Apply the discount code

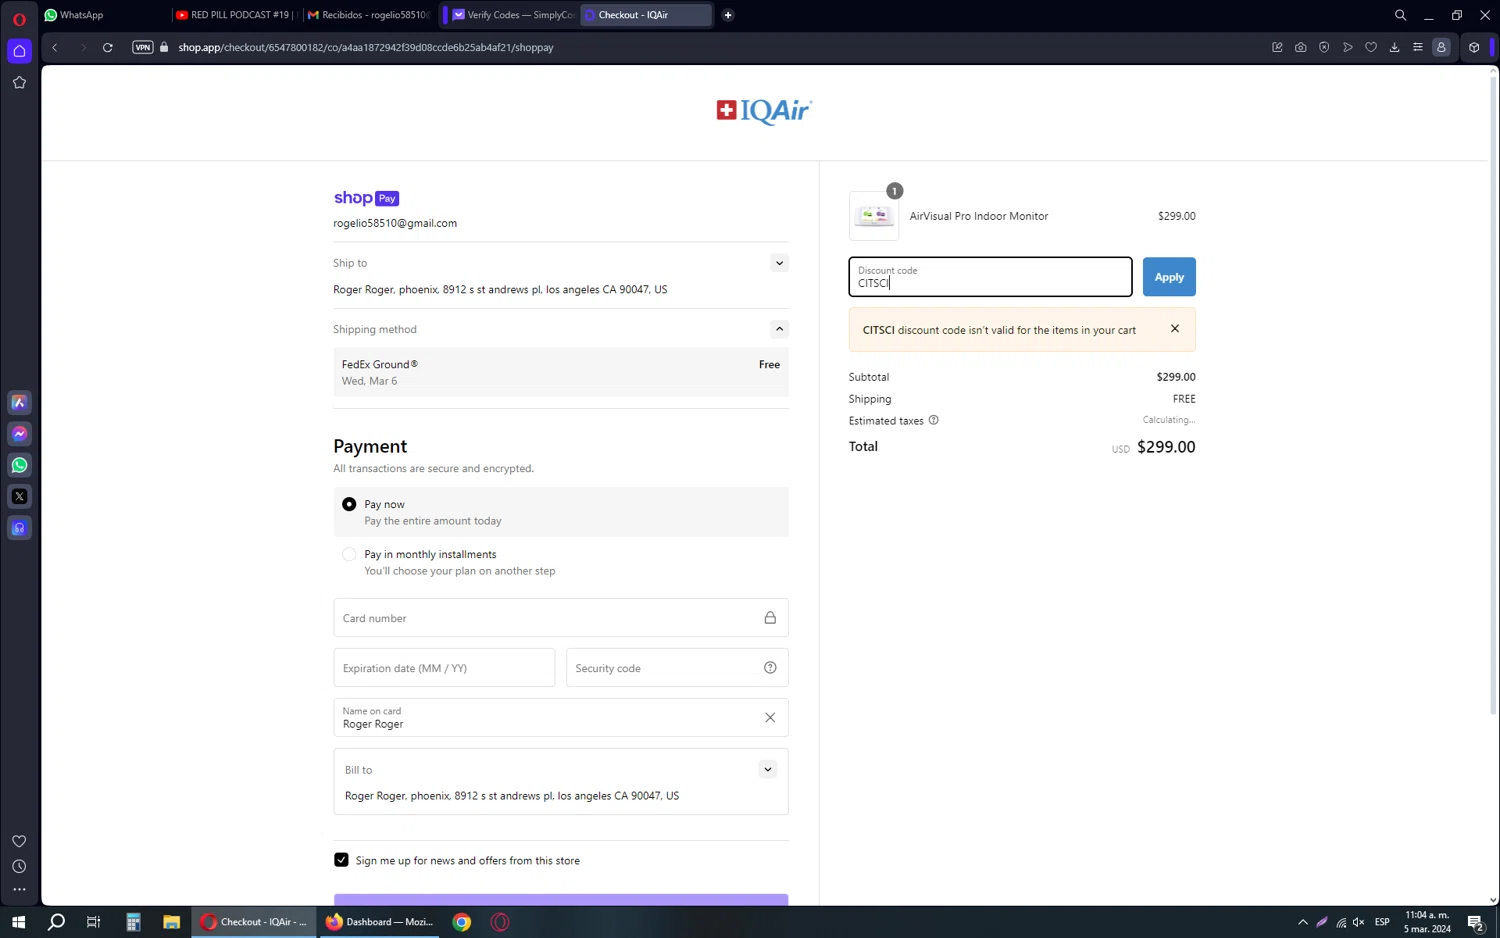point(1168,277)
